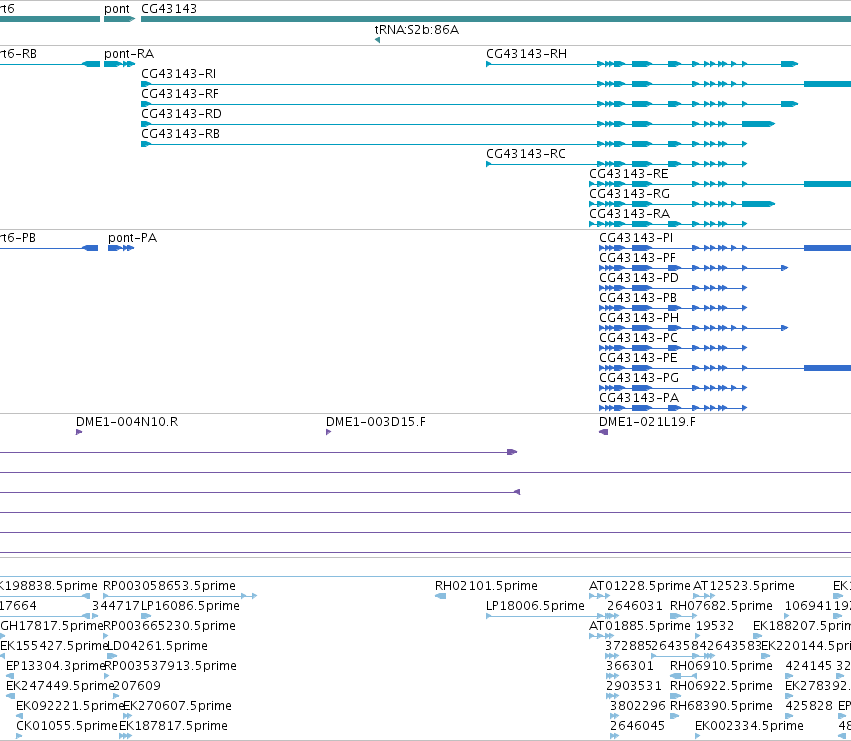Select the CG43143-PA protein label

(x=639, y=398)
